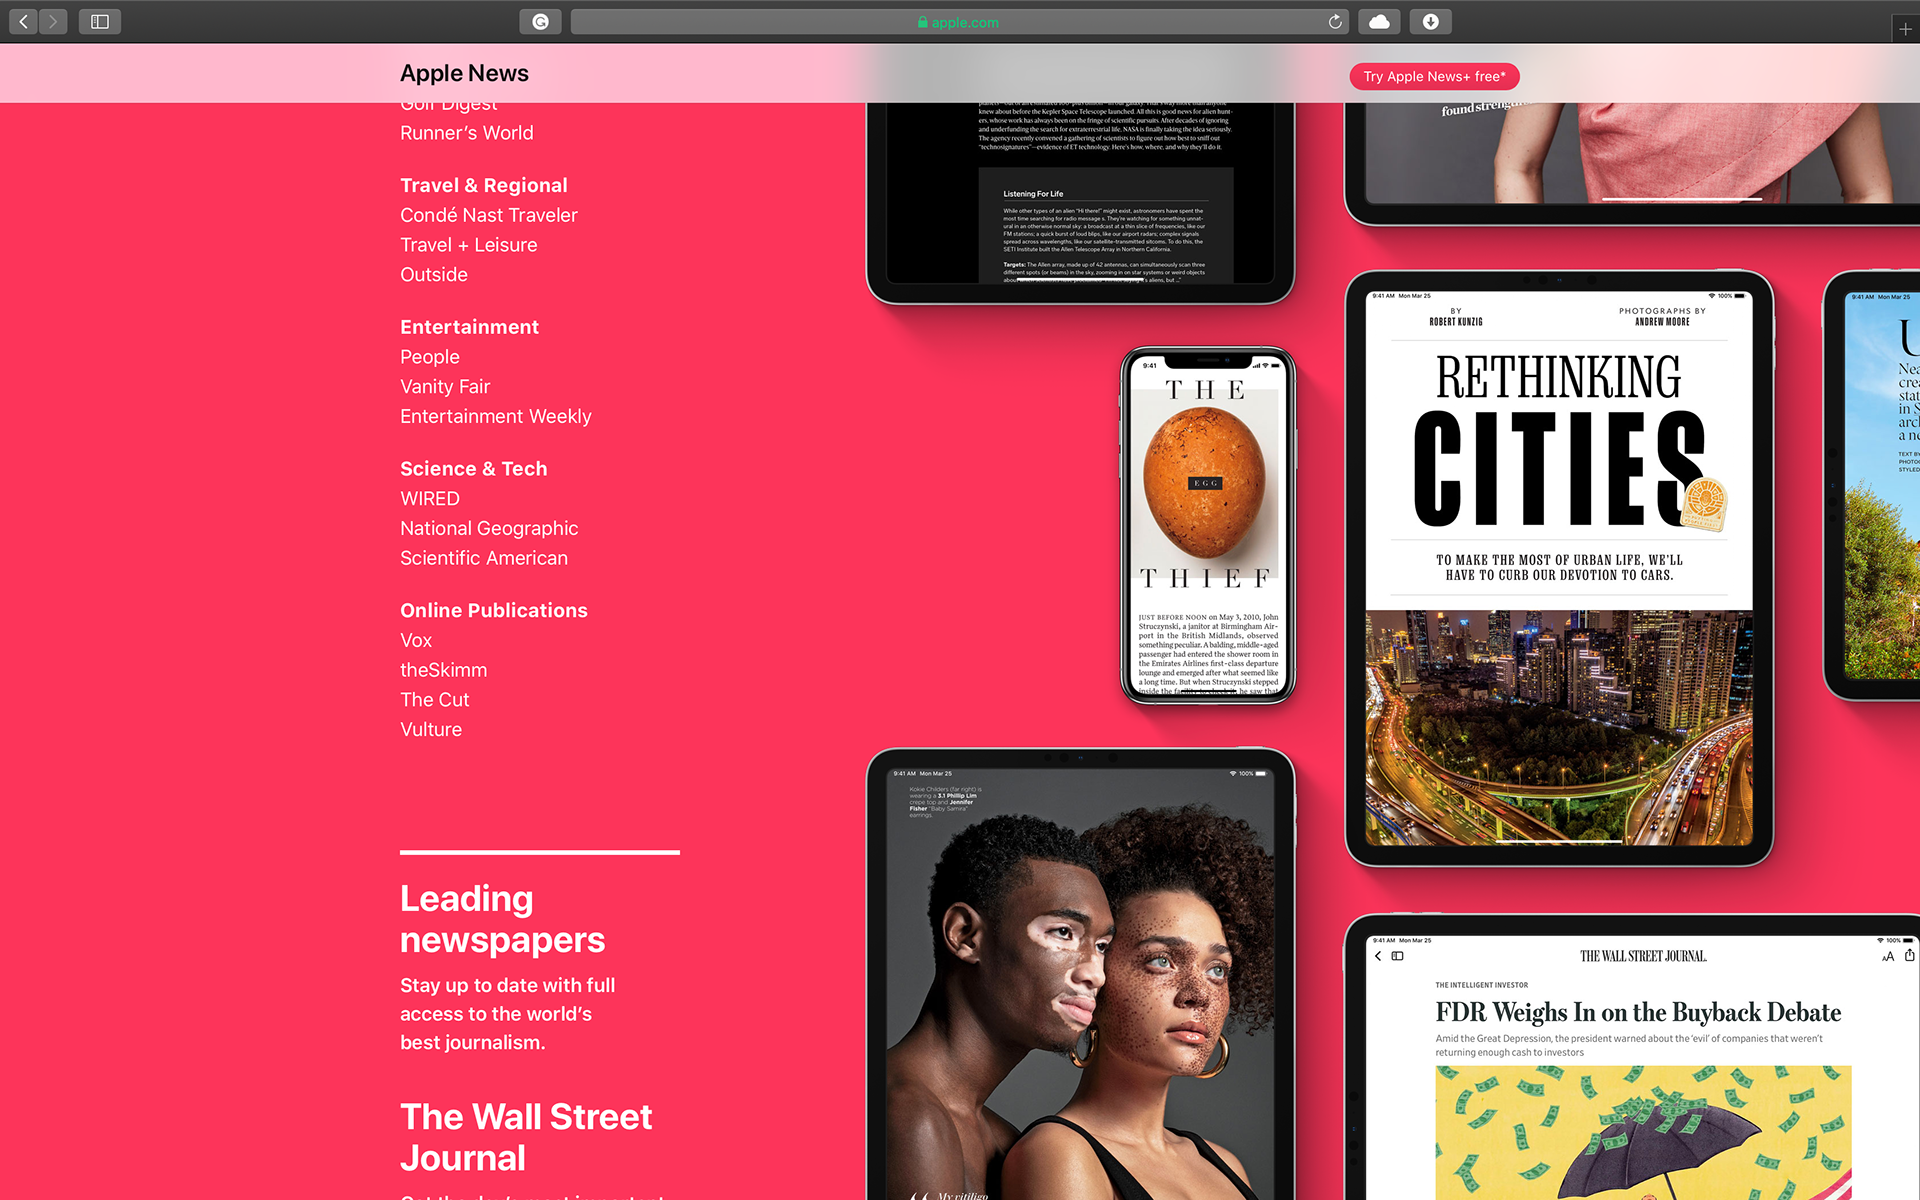The image size is (1920, 1200).
Task: Go back using Safari back arrow
Action: (23, 21)
